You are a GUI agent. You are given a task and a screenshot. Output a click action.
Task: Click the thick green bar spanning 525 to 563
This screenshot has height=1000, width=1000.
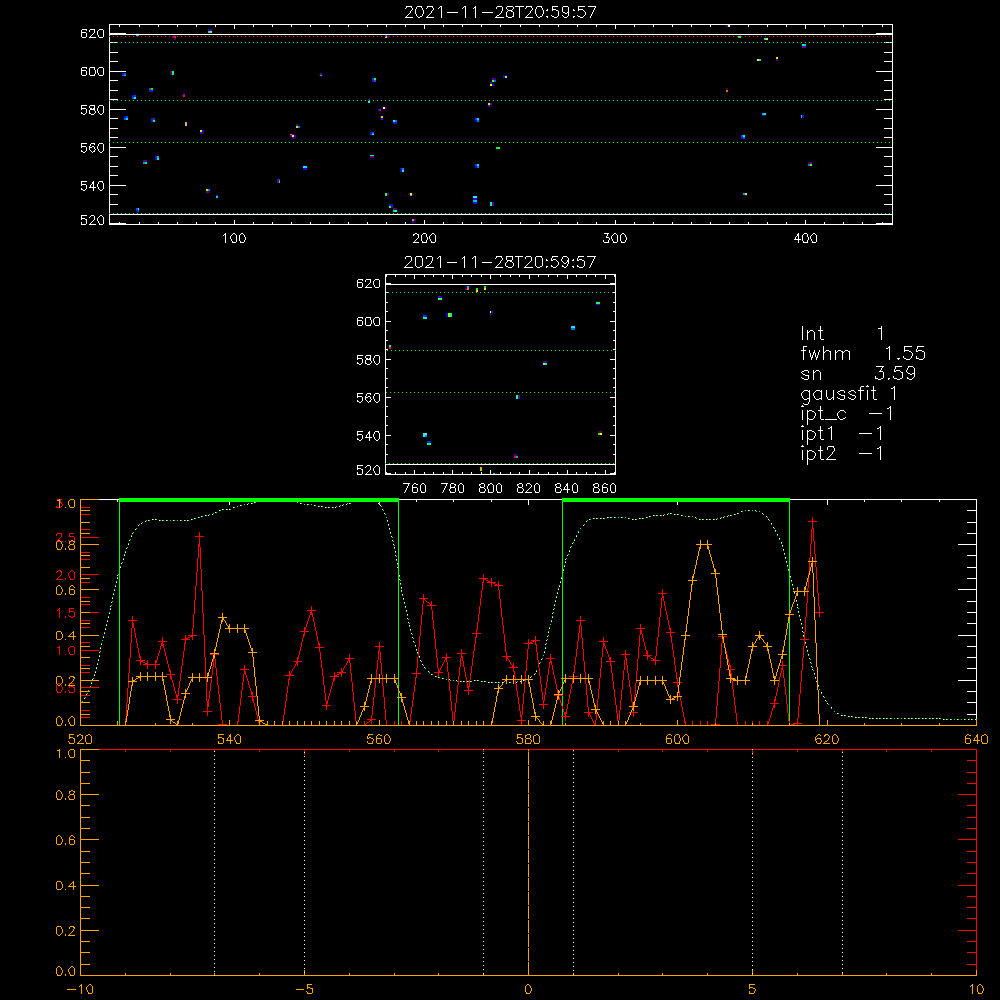[x=259, y=500]
